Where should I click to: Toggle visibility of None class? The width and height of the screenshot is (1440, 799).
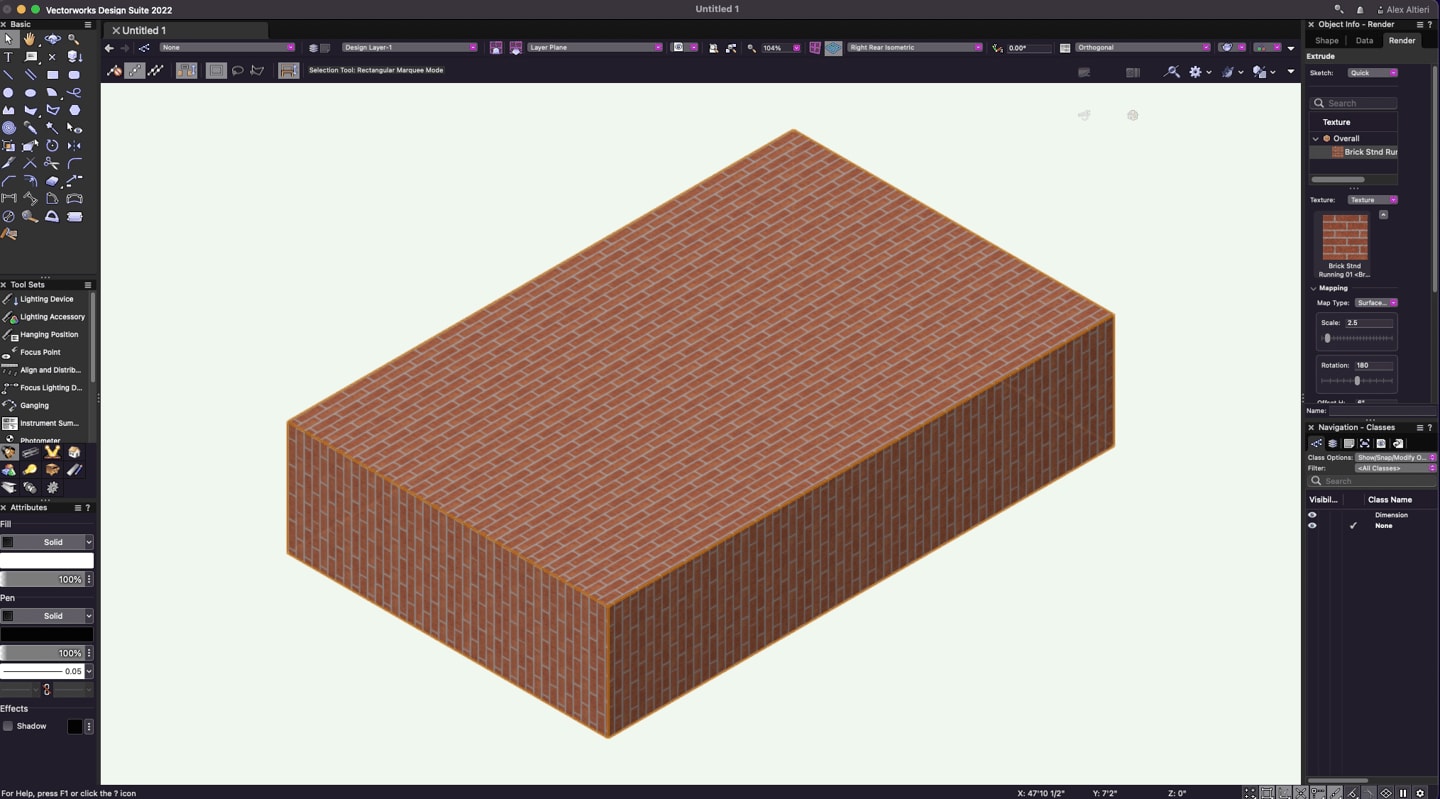click(1312, 525)
